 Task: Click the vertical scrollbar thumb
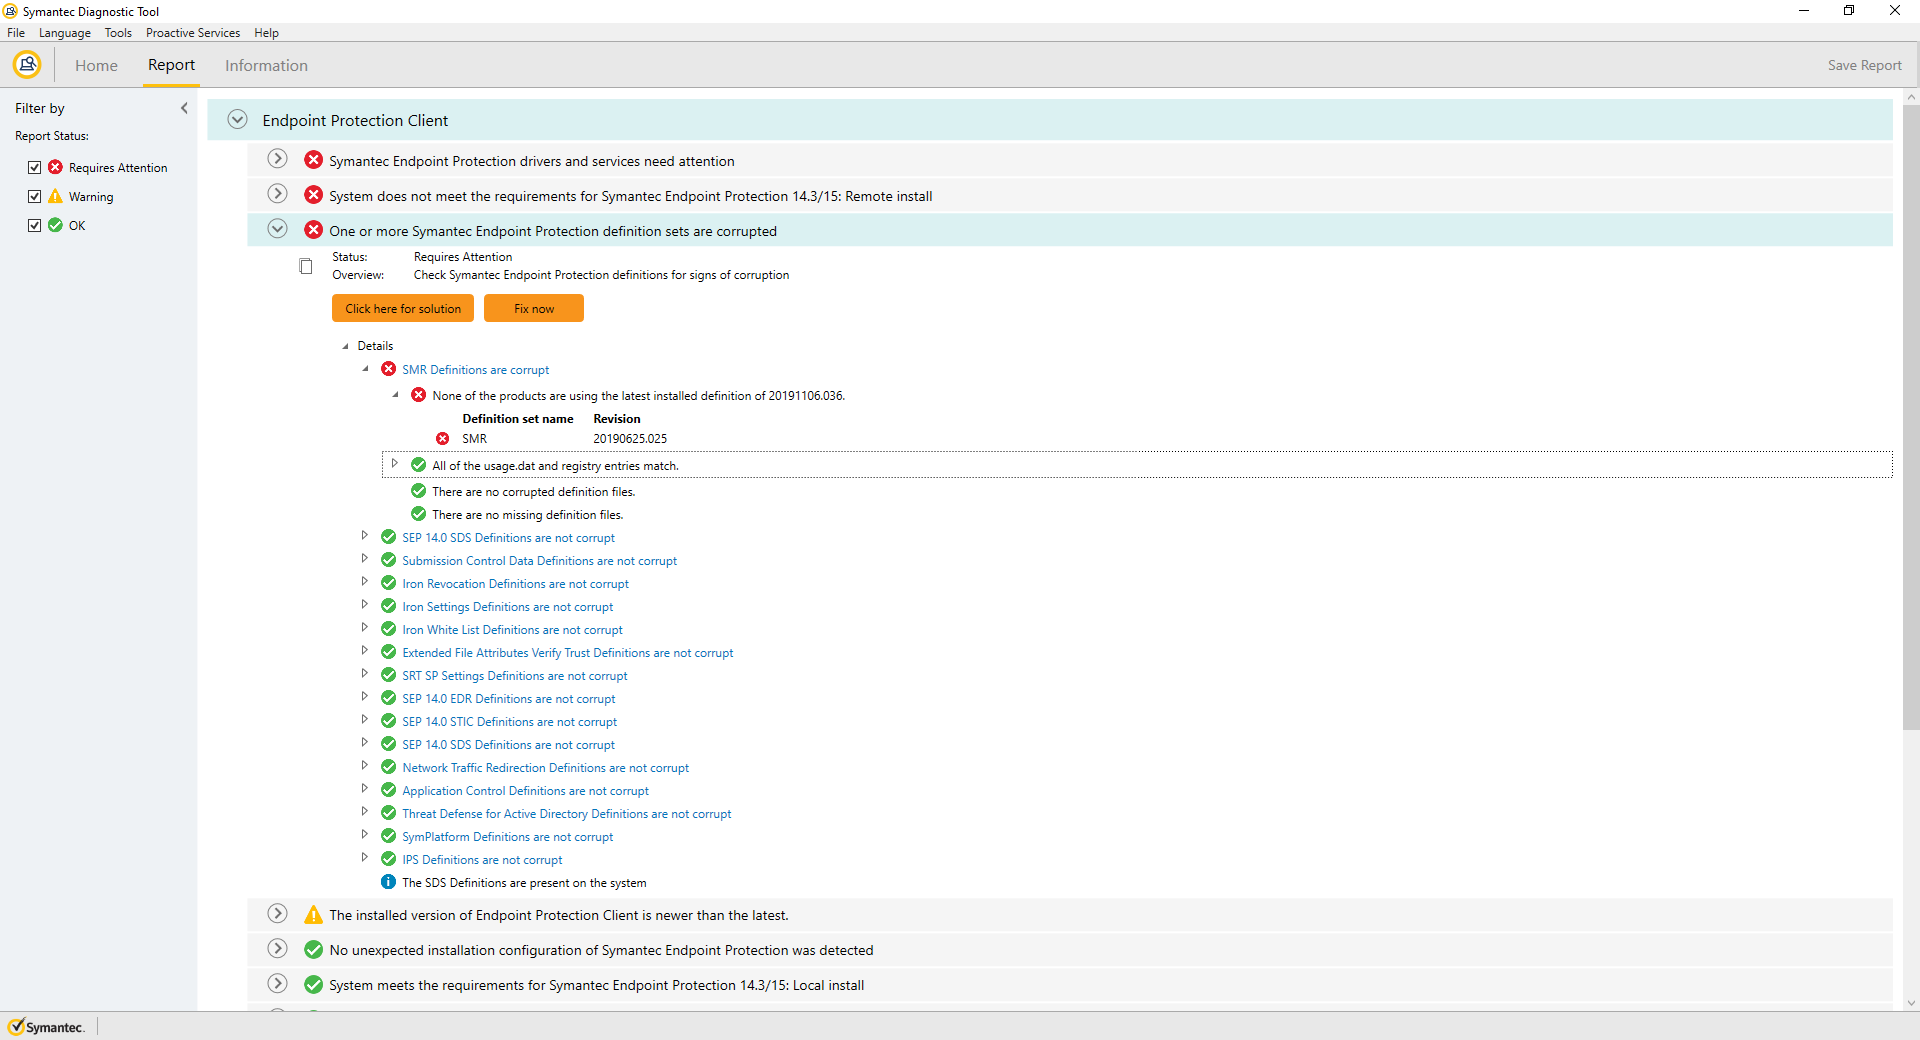point(1911,417)
